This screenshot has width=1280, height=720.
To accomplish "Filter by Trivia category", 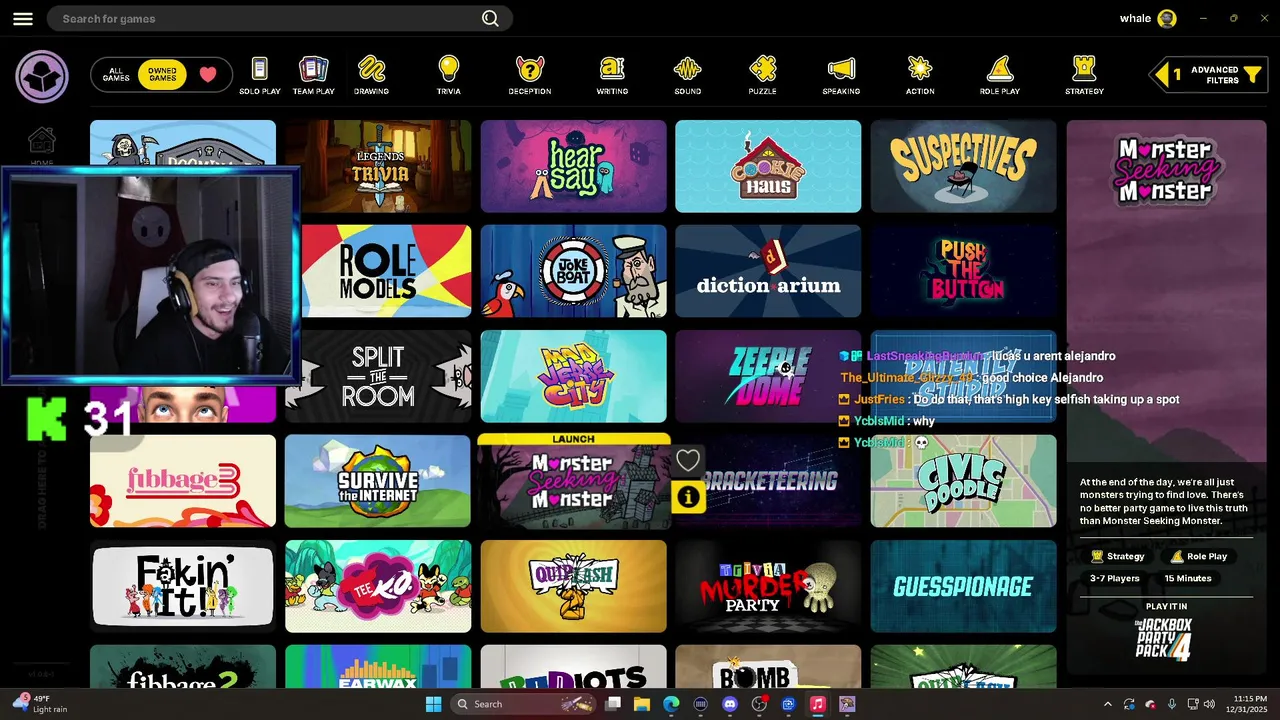I will click(449, 76).
